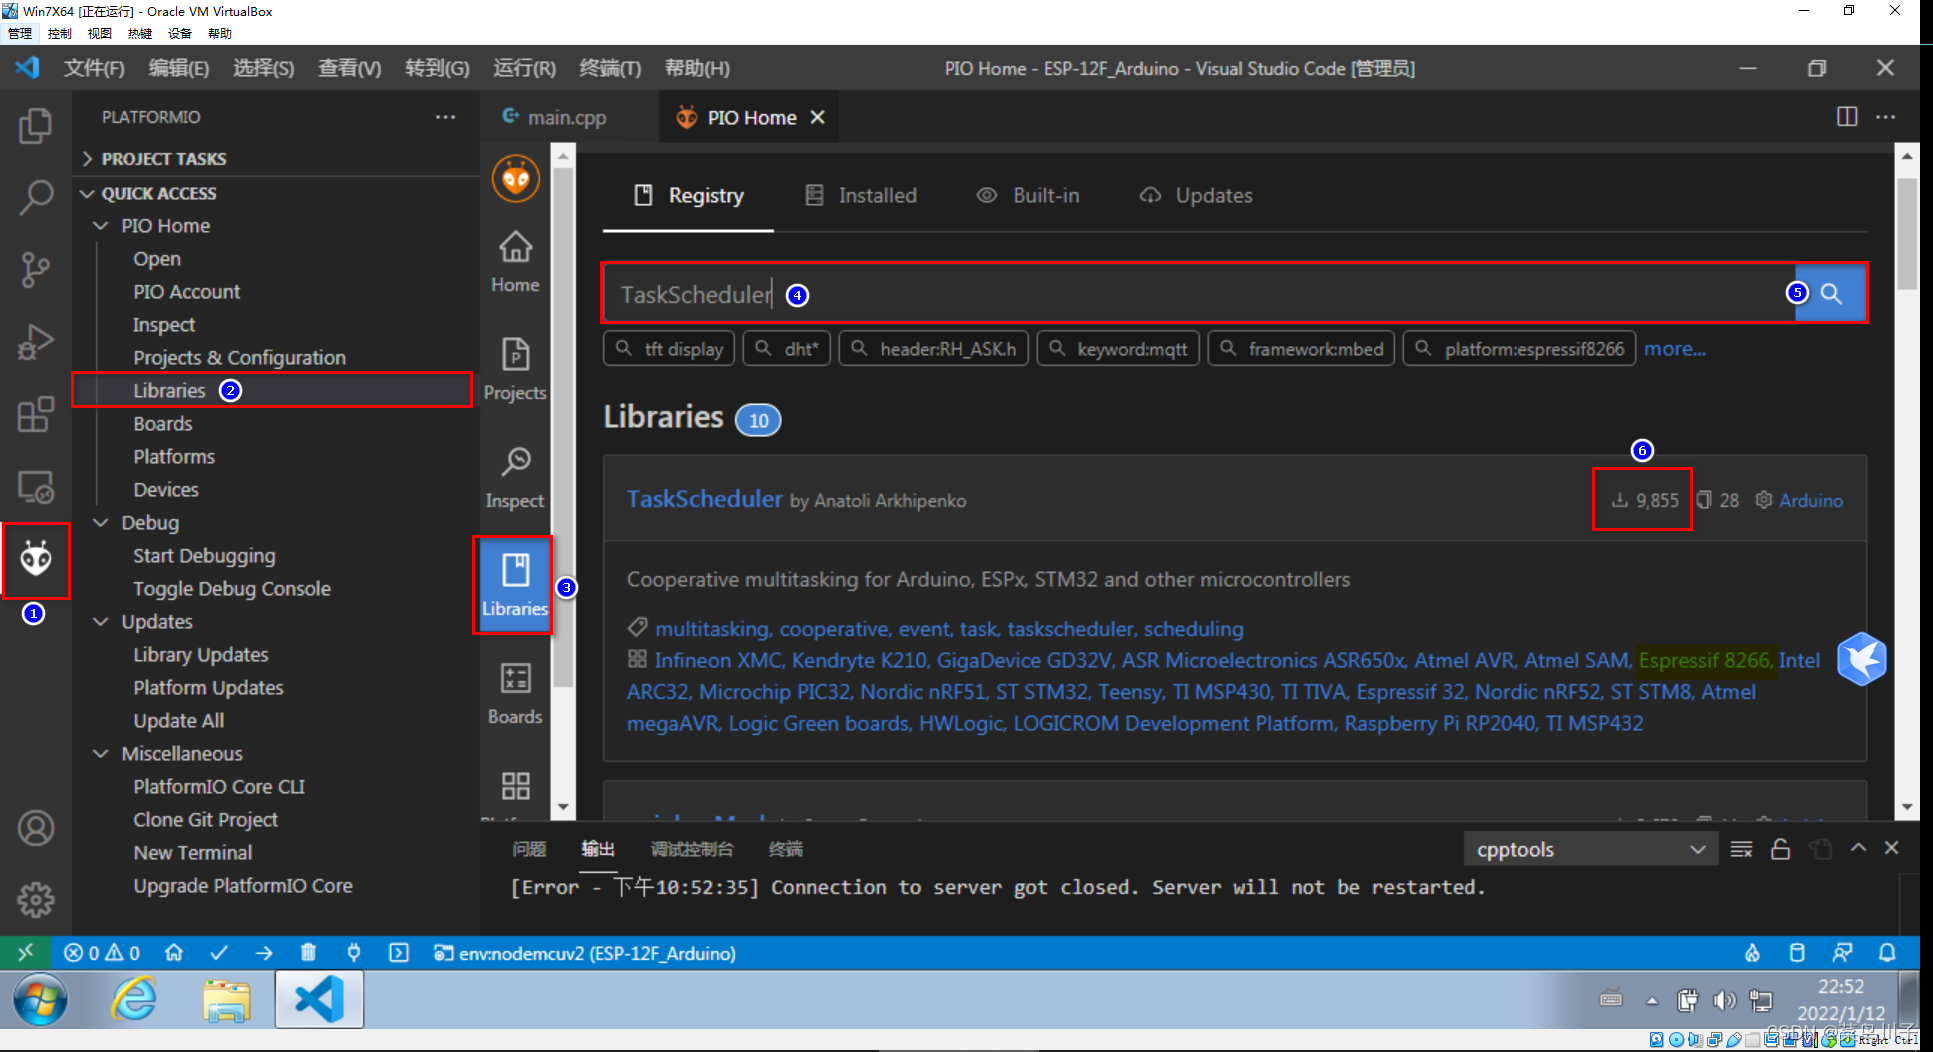Select the Inspect icon in PIO Home
The width and height of the screenshot is (1933, 1052).
(x=514, y=475)
